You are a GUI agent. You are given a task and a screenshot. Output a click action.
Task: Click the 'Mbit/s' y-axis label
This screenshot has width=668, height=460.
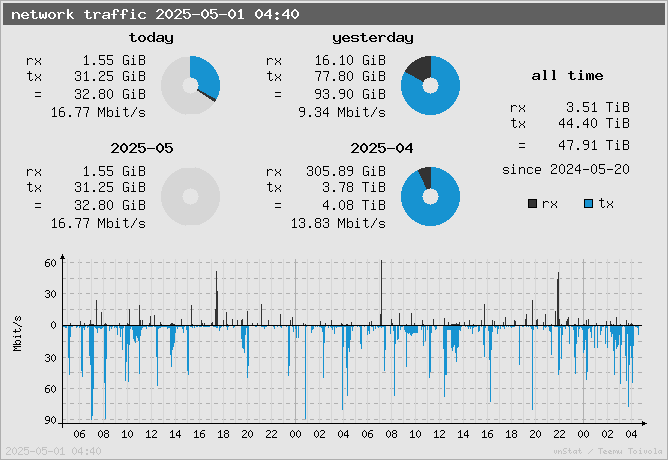[17, 334]
